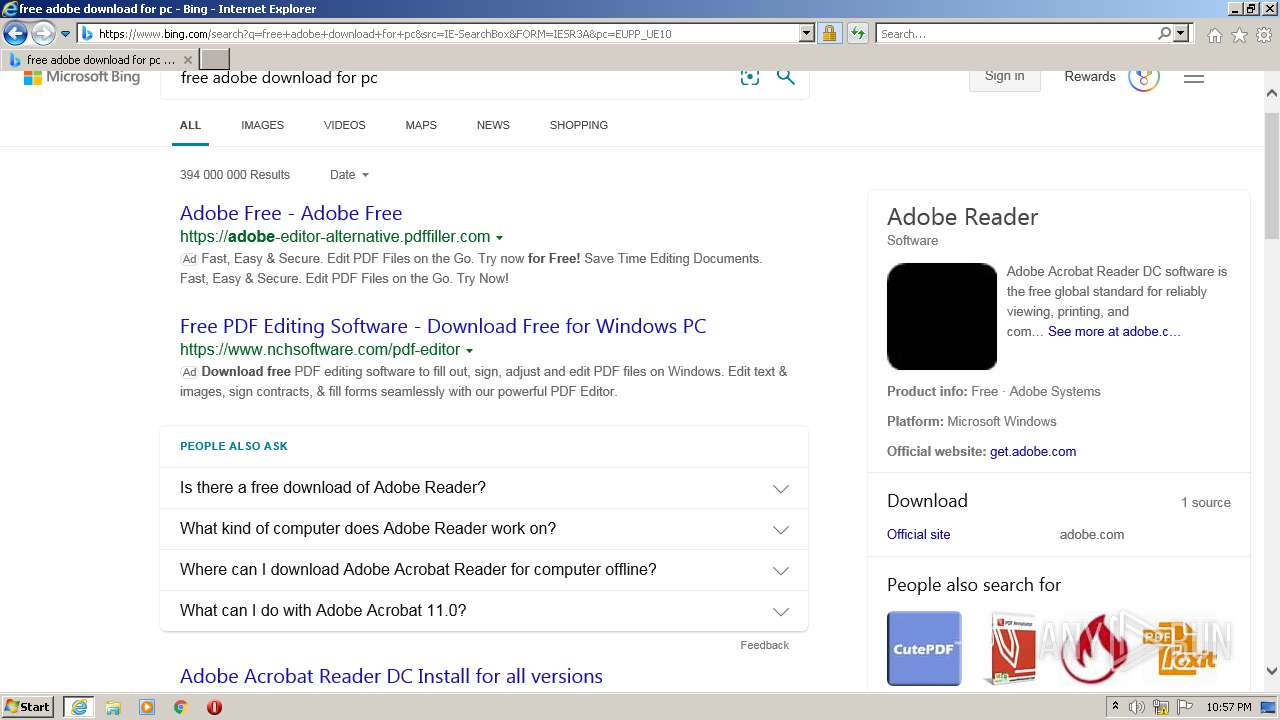
Task: Click the Feedback link
Action: (x=764, y=645)
